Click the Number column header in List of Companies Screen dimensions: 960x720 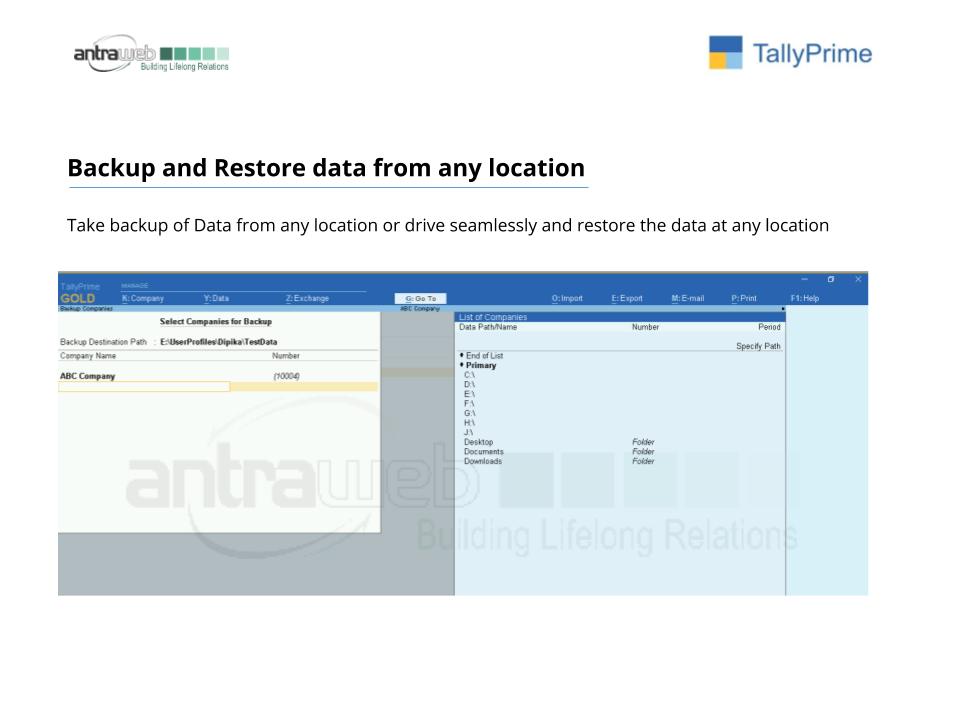pyautogui.click(x=645, y=328)
